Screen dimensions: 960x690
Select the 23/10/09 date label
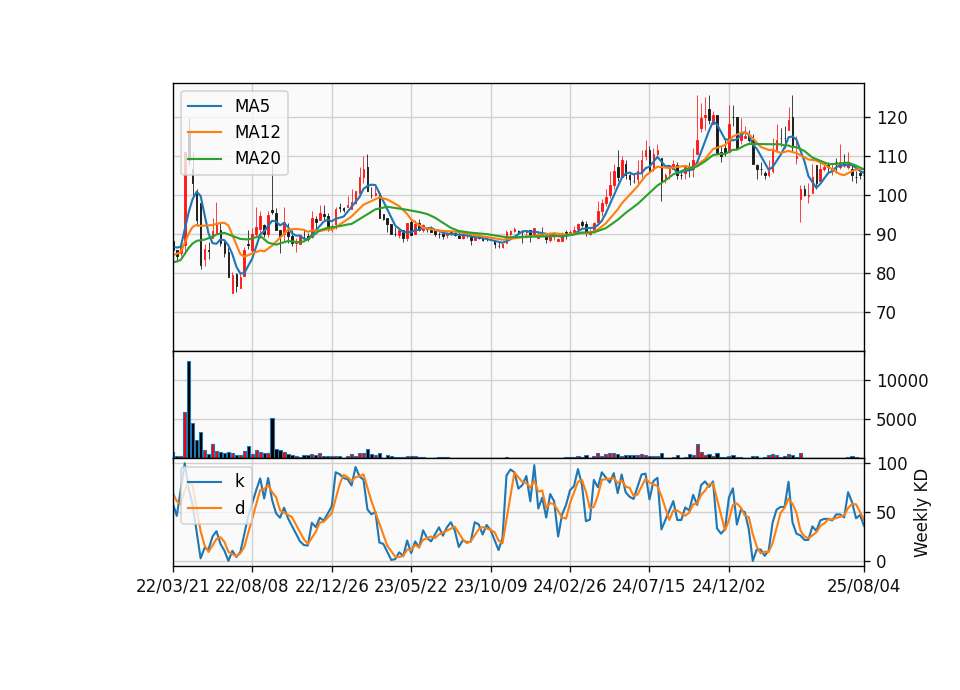click(490, 586)
